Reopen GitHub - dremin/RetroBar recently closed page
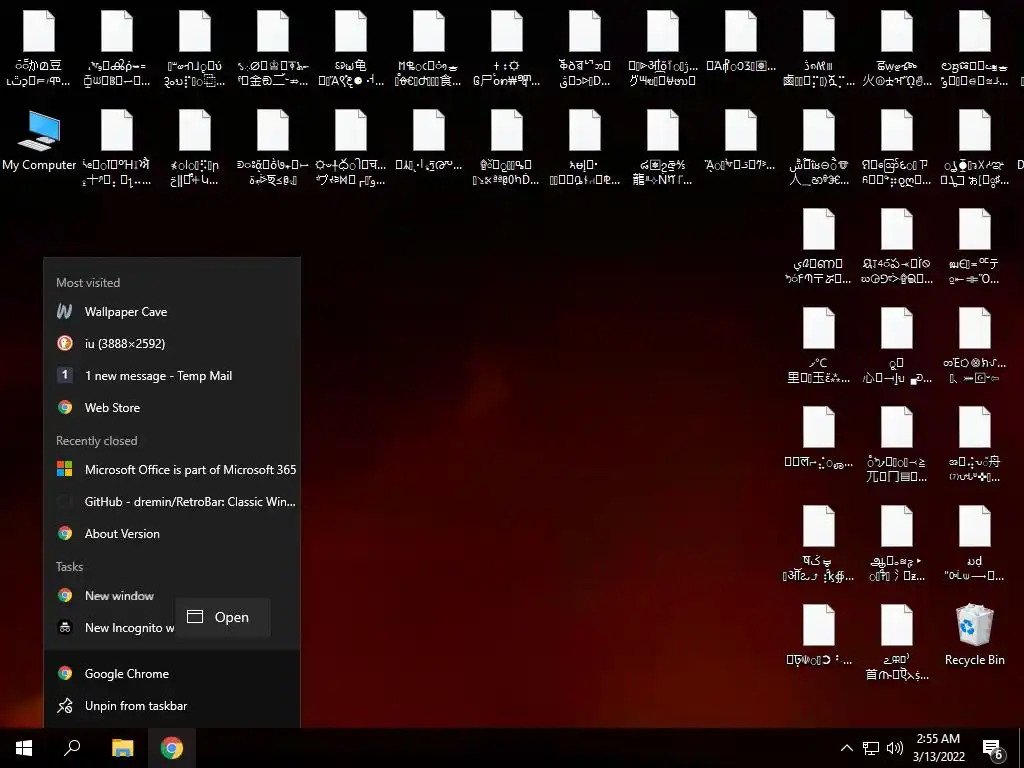 172,502
